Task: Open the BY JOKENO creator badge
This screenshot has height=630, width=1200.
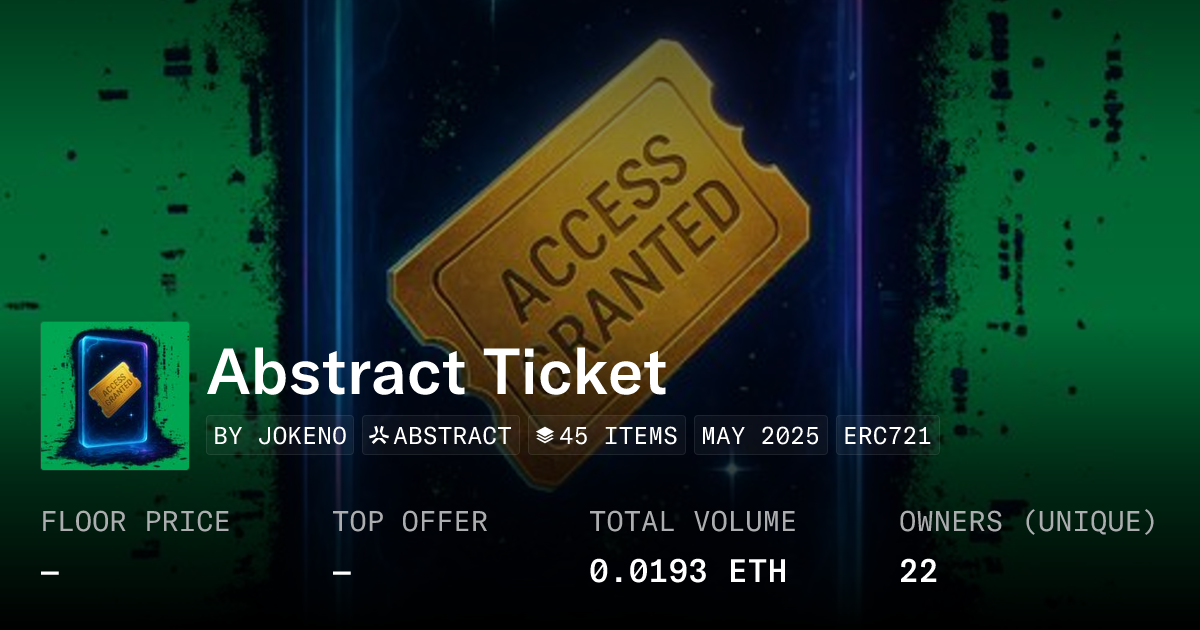Action: (280, 436)
